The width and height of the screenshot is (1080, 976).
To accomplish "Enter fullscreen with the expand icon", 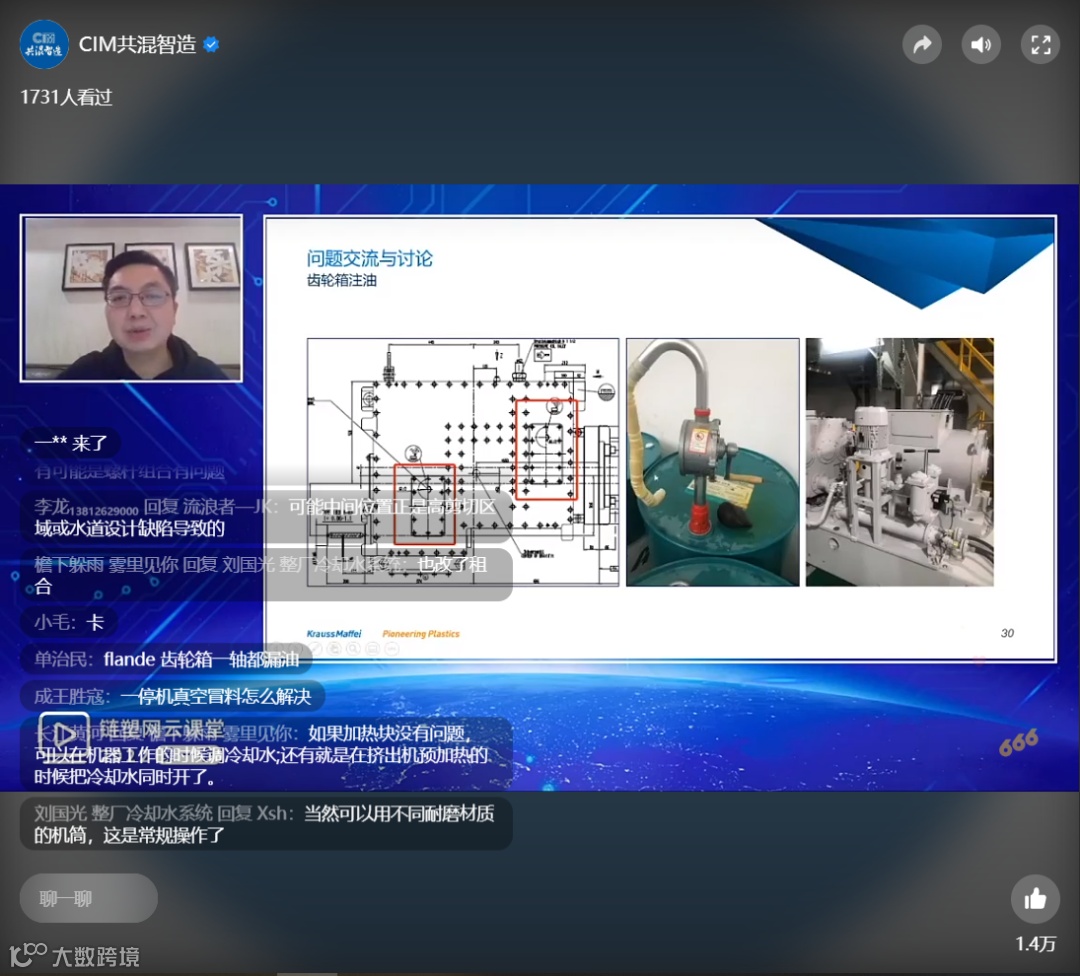I will pos(1040,45).
